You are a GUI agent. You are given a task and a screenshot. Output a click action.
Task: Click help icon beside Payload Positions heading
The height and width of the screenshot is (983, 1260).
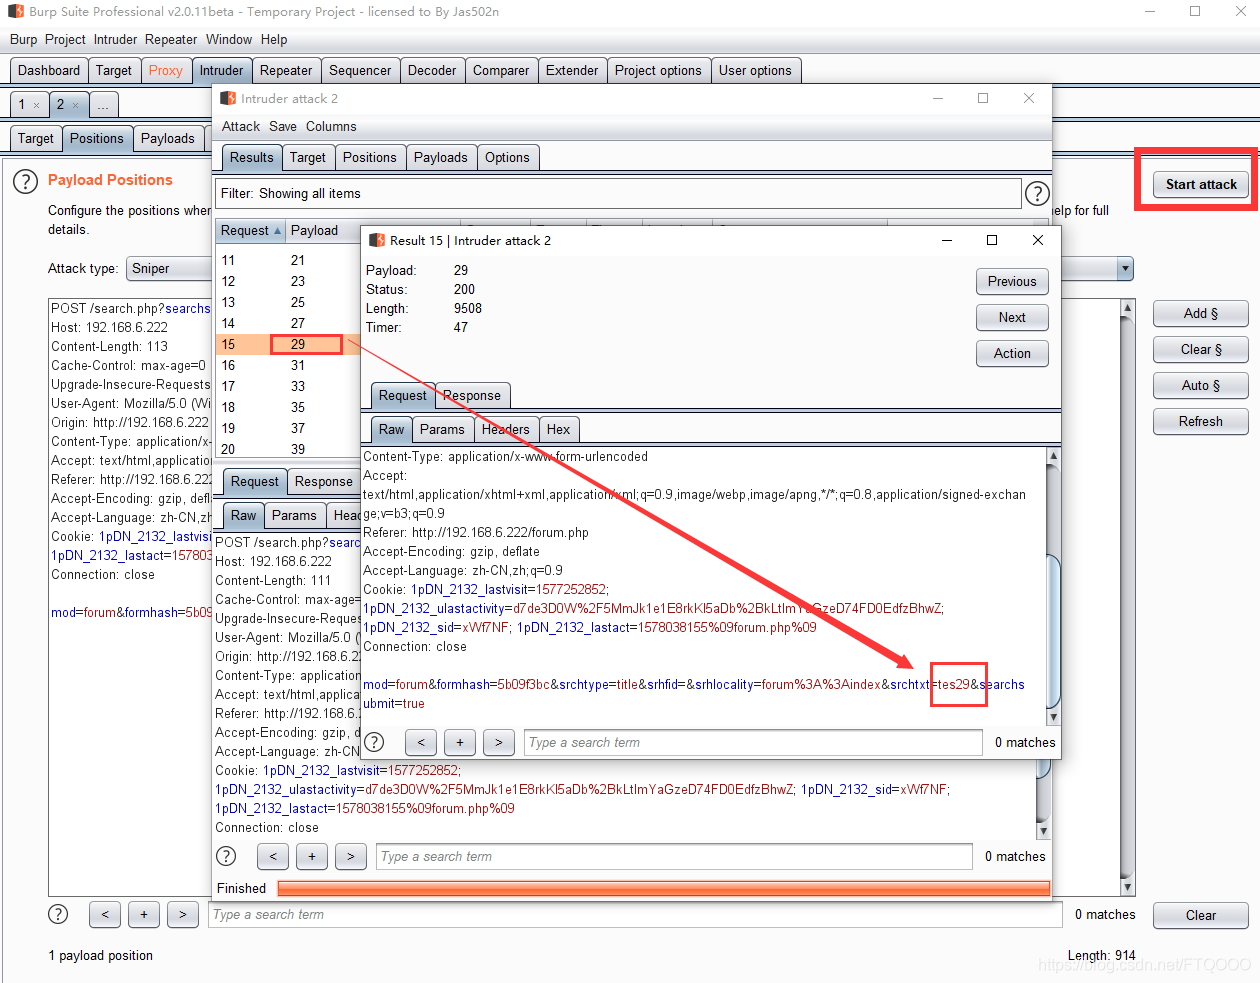click(x=25, y=181)
